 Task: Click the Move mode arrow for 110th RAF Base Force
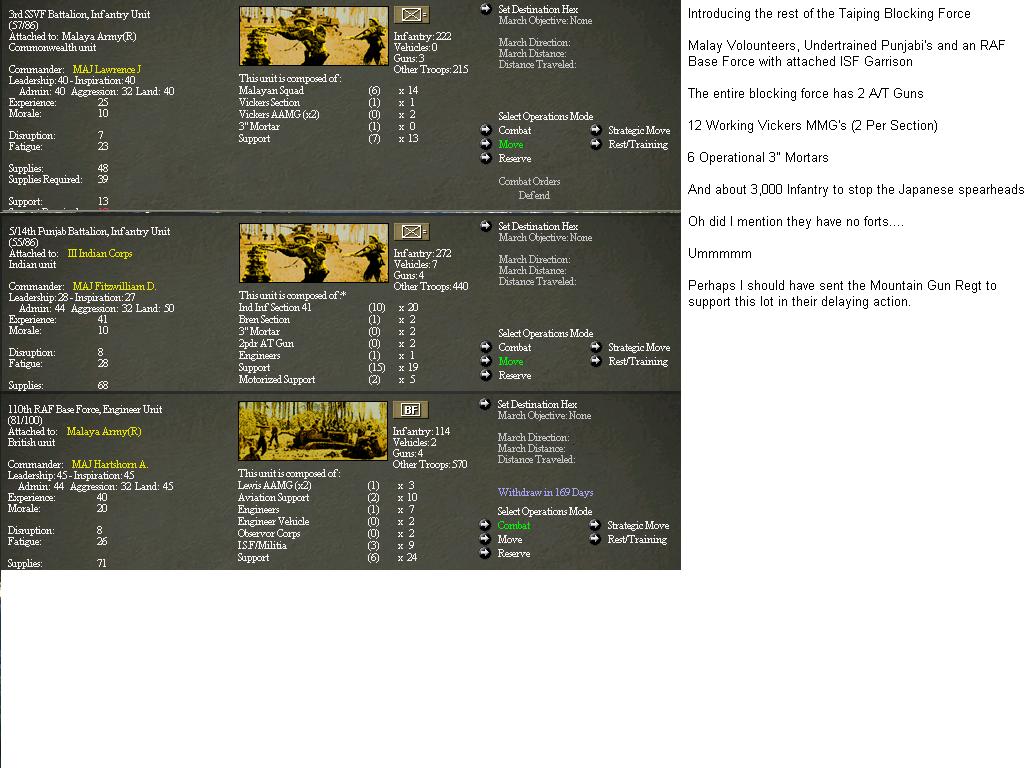click(485, 539)
